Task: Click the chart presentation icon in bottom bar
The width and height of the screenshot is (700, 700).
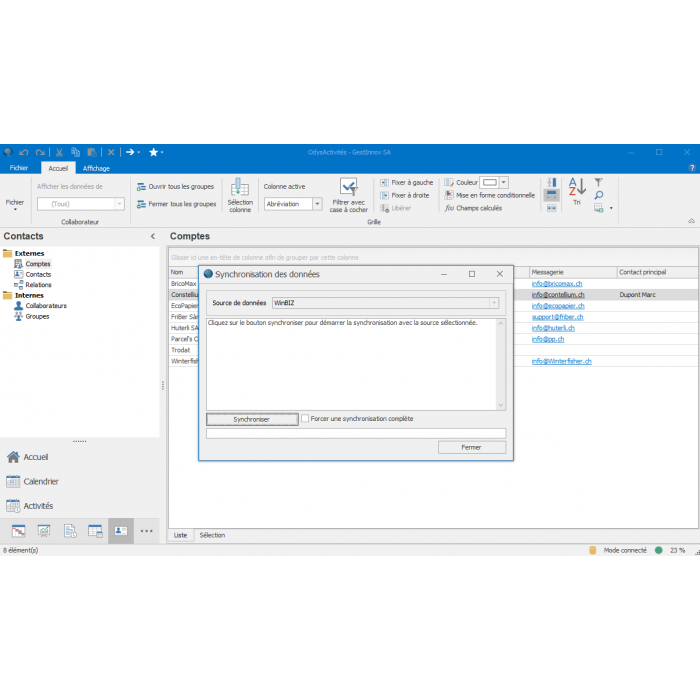Action: coord(44,531)
